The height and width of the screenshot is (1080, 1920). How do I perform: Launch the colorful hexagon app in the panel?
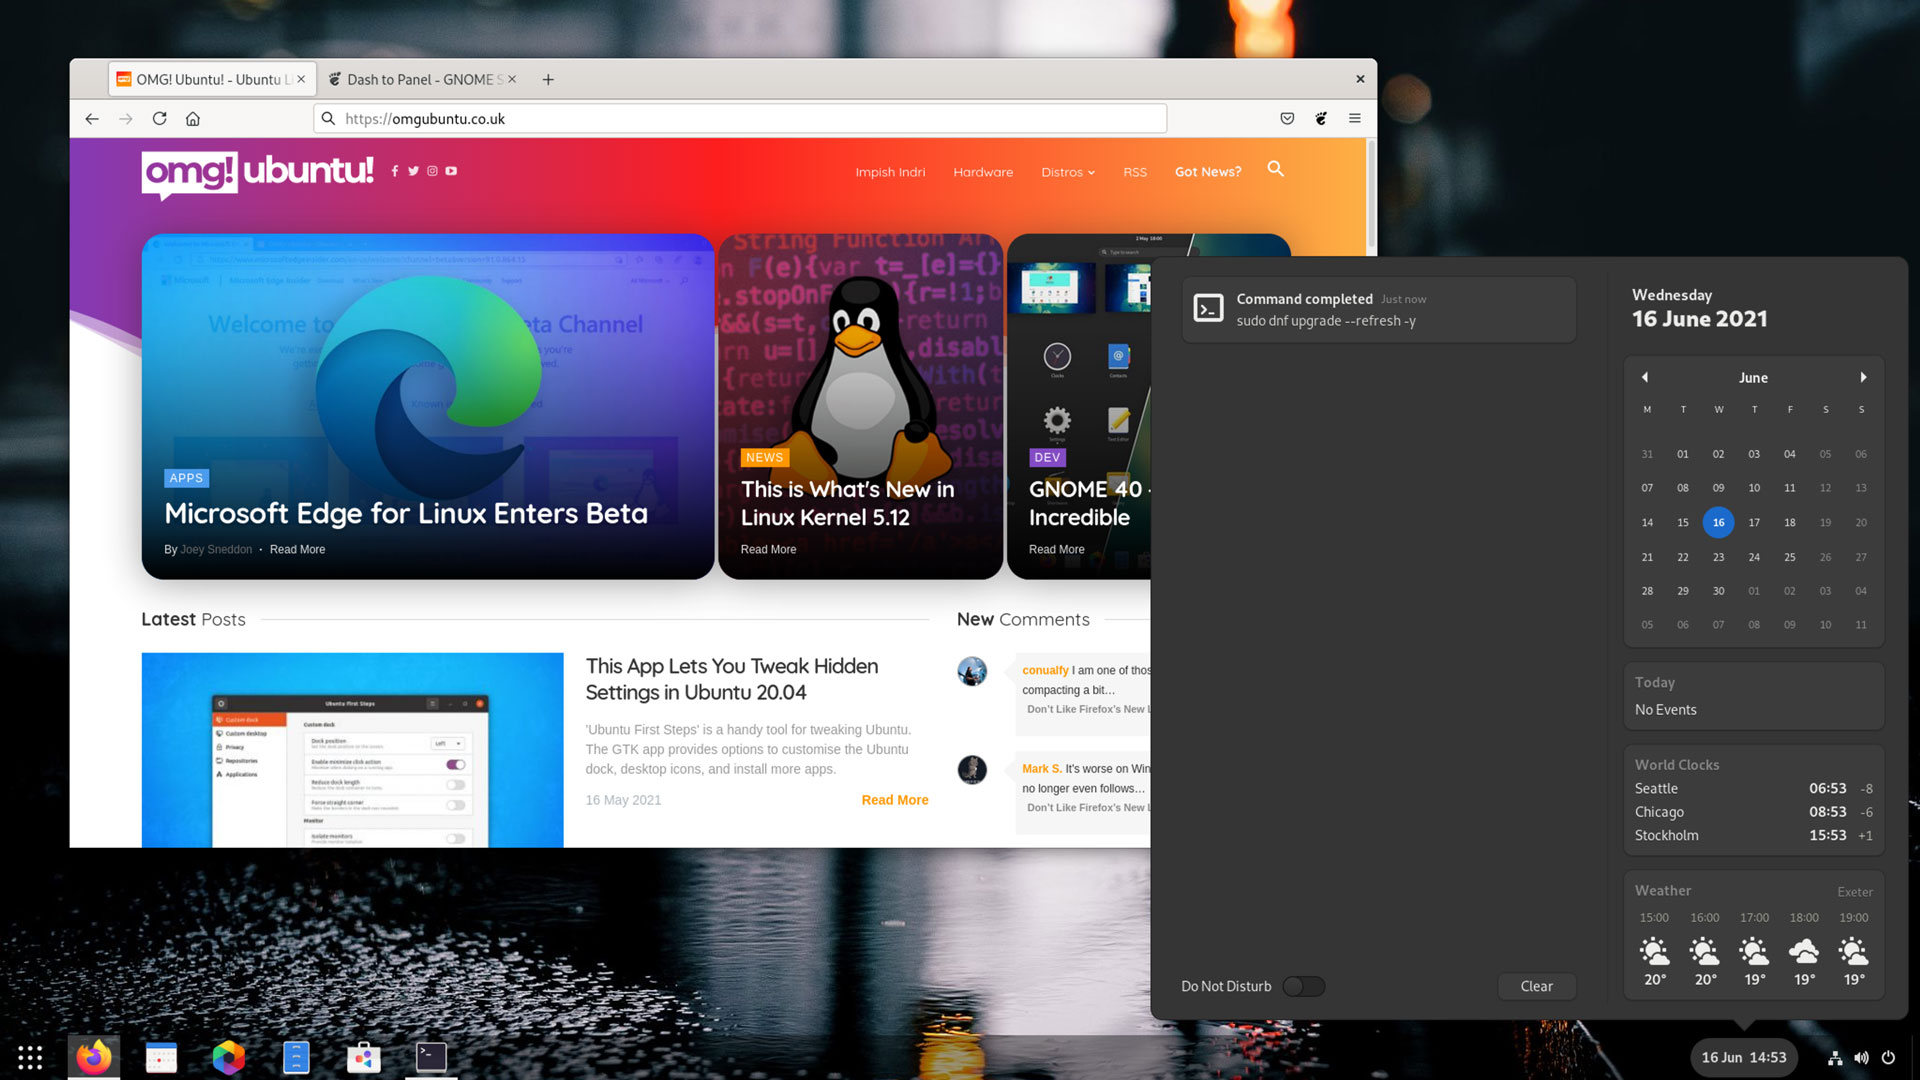tap(229, 1057)
